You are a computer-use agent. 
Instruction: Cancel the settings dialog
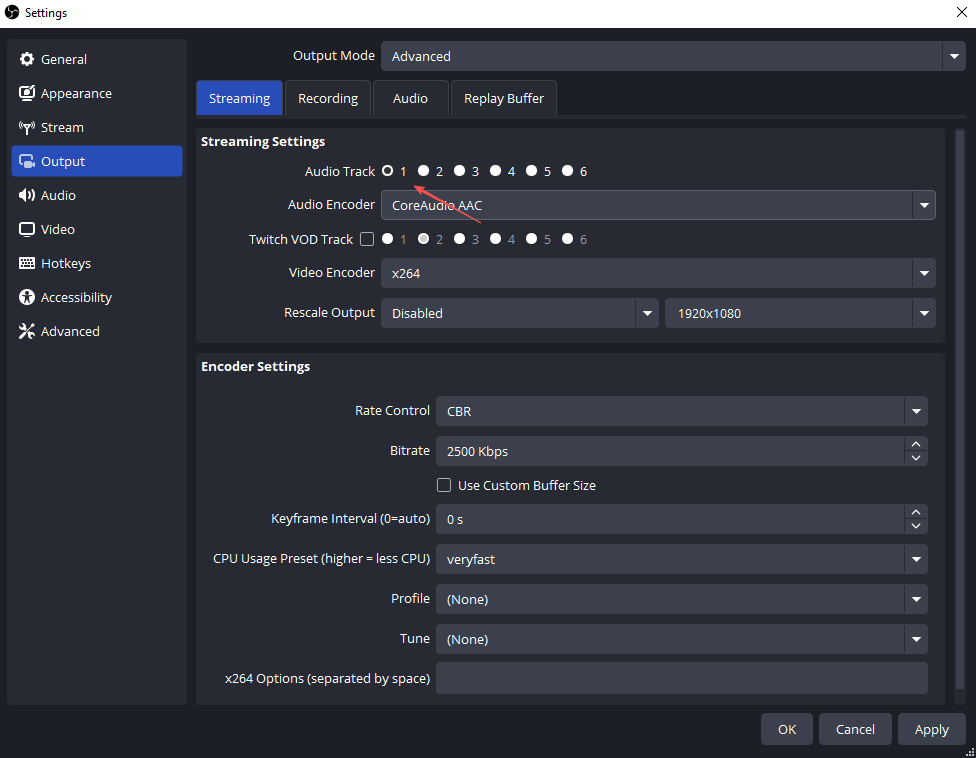855,729
